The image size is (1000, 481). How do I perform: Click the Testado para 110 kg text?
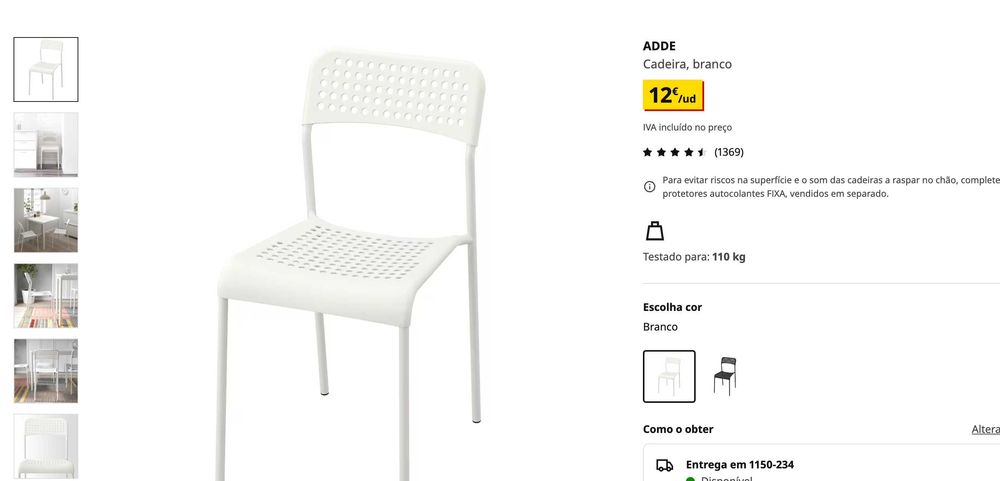coord(694,257)
